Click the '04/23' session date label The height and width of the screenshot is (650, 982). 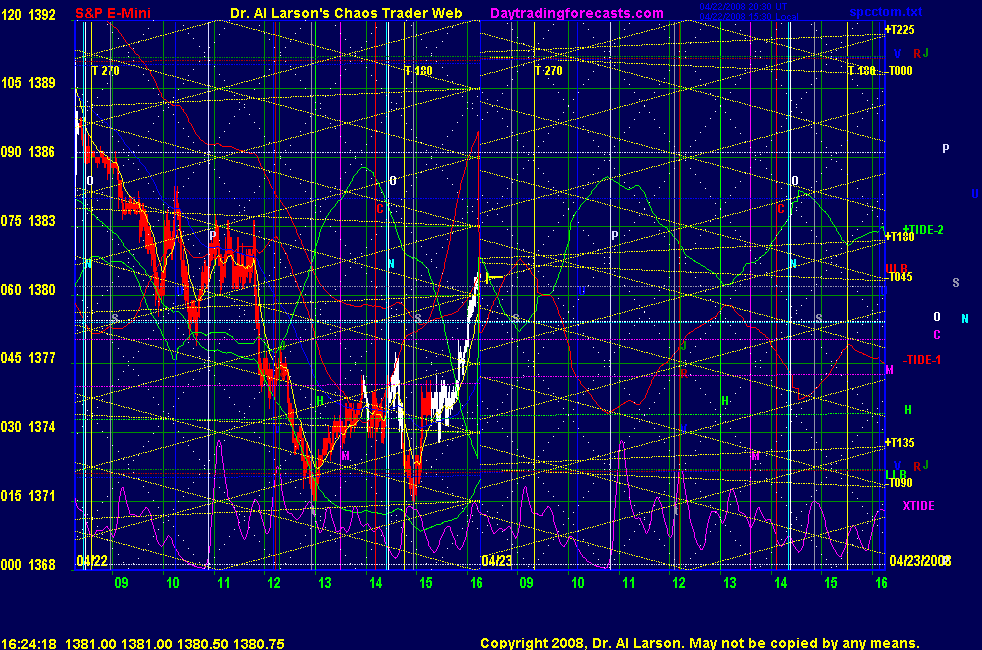click(497, 560)
